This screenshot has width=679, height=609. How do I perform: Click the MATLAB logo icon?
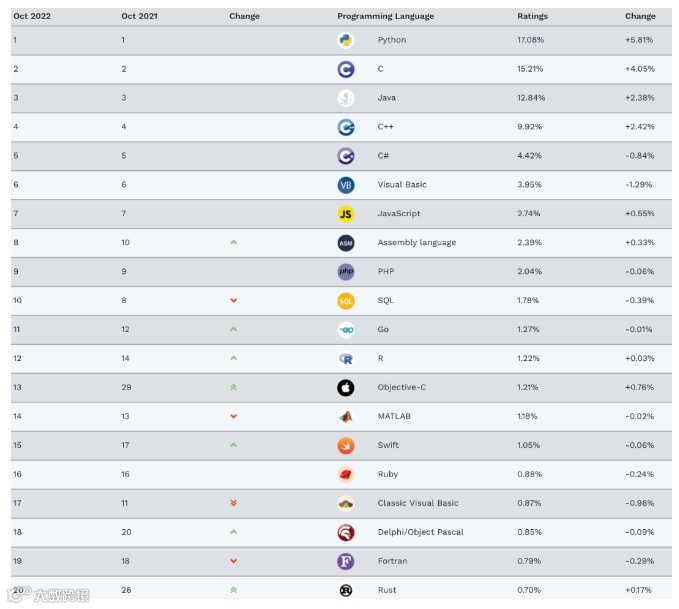point(346,417)
